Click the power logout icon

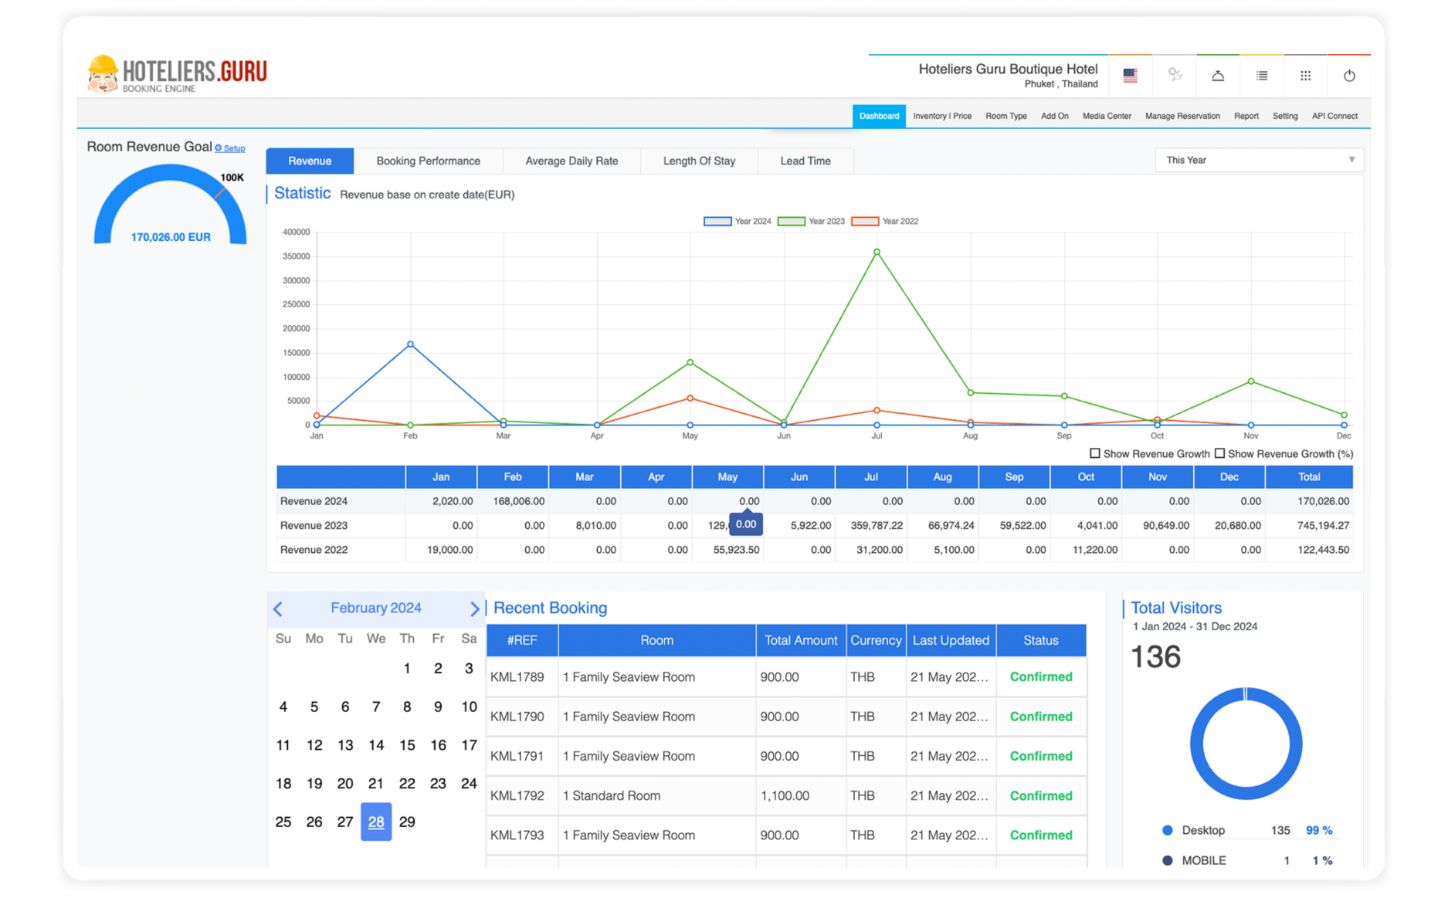(x=1349, y=76)
